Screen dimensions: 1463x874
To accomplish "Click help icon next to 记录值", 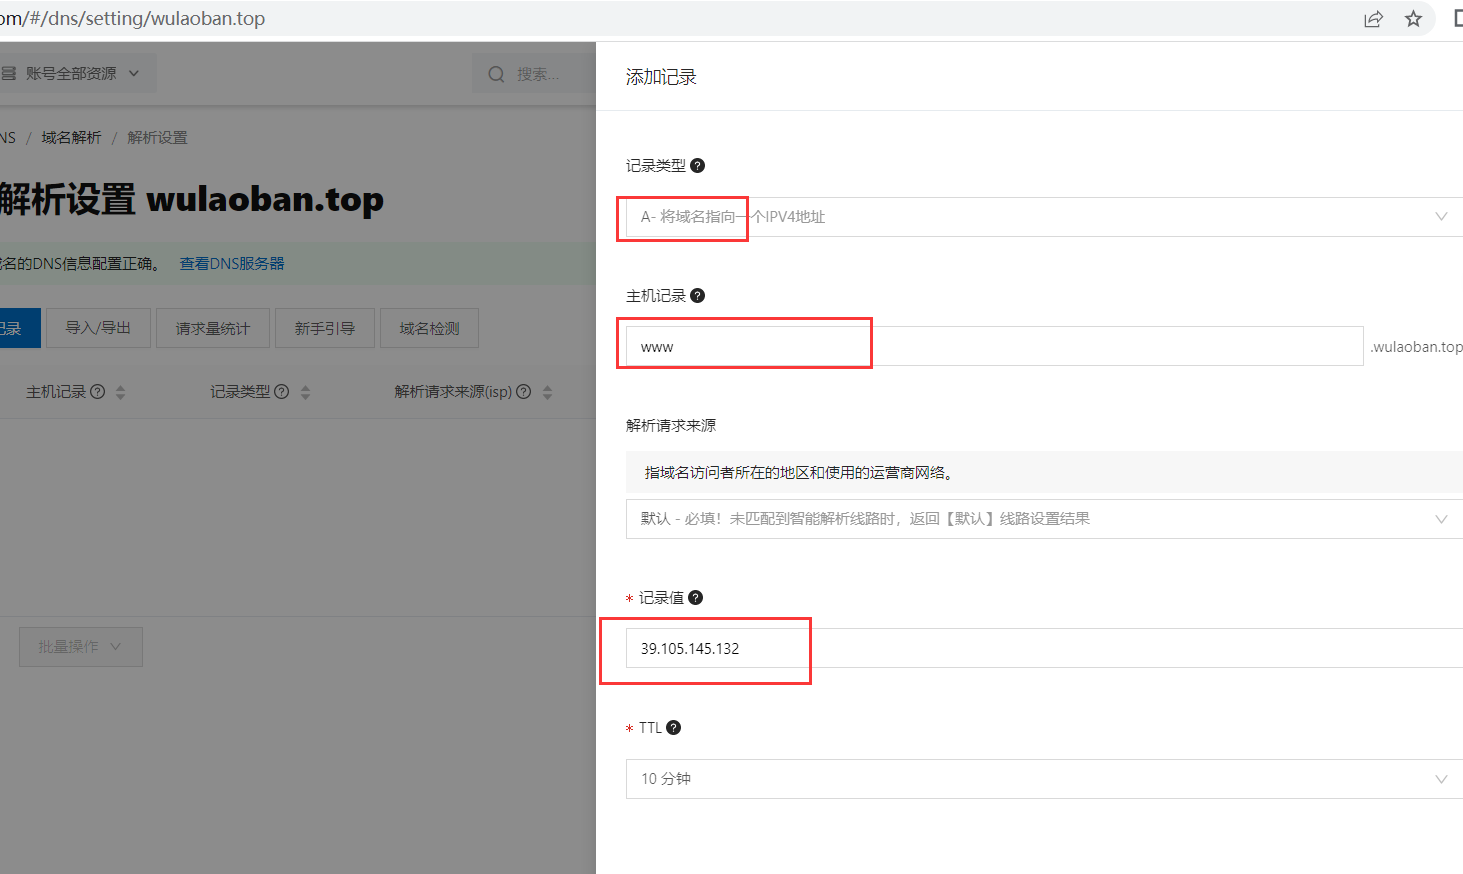I will pyautogui.click(x=696, y=598).
